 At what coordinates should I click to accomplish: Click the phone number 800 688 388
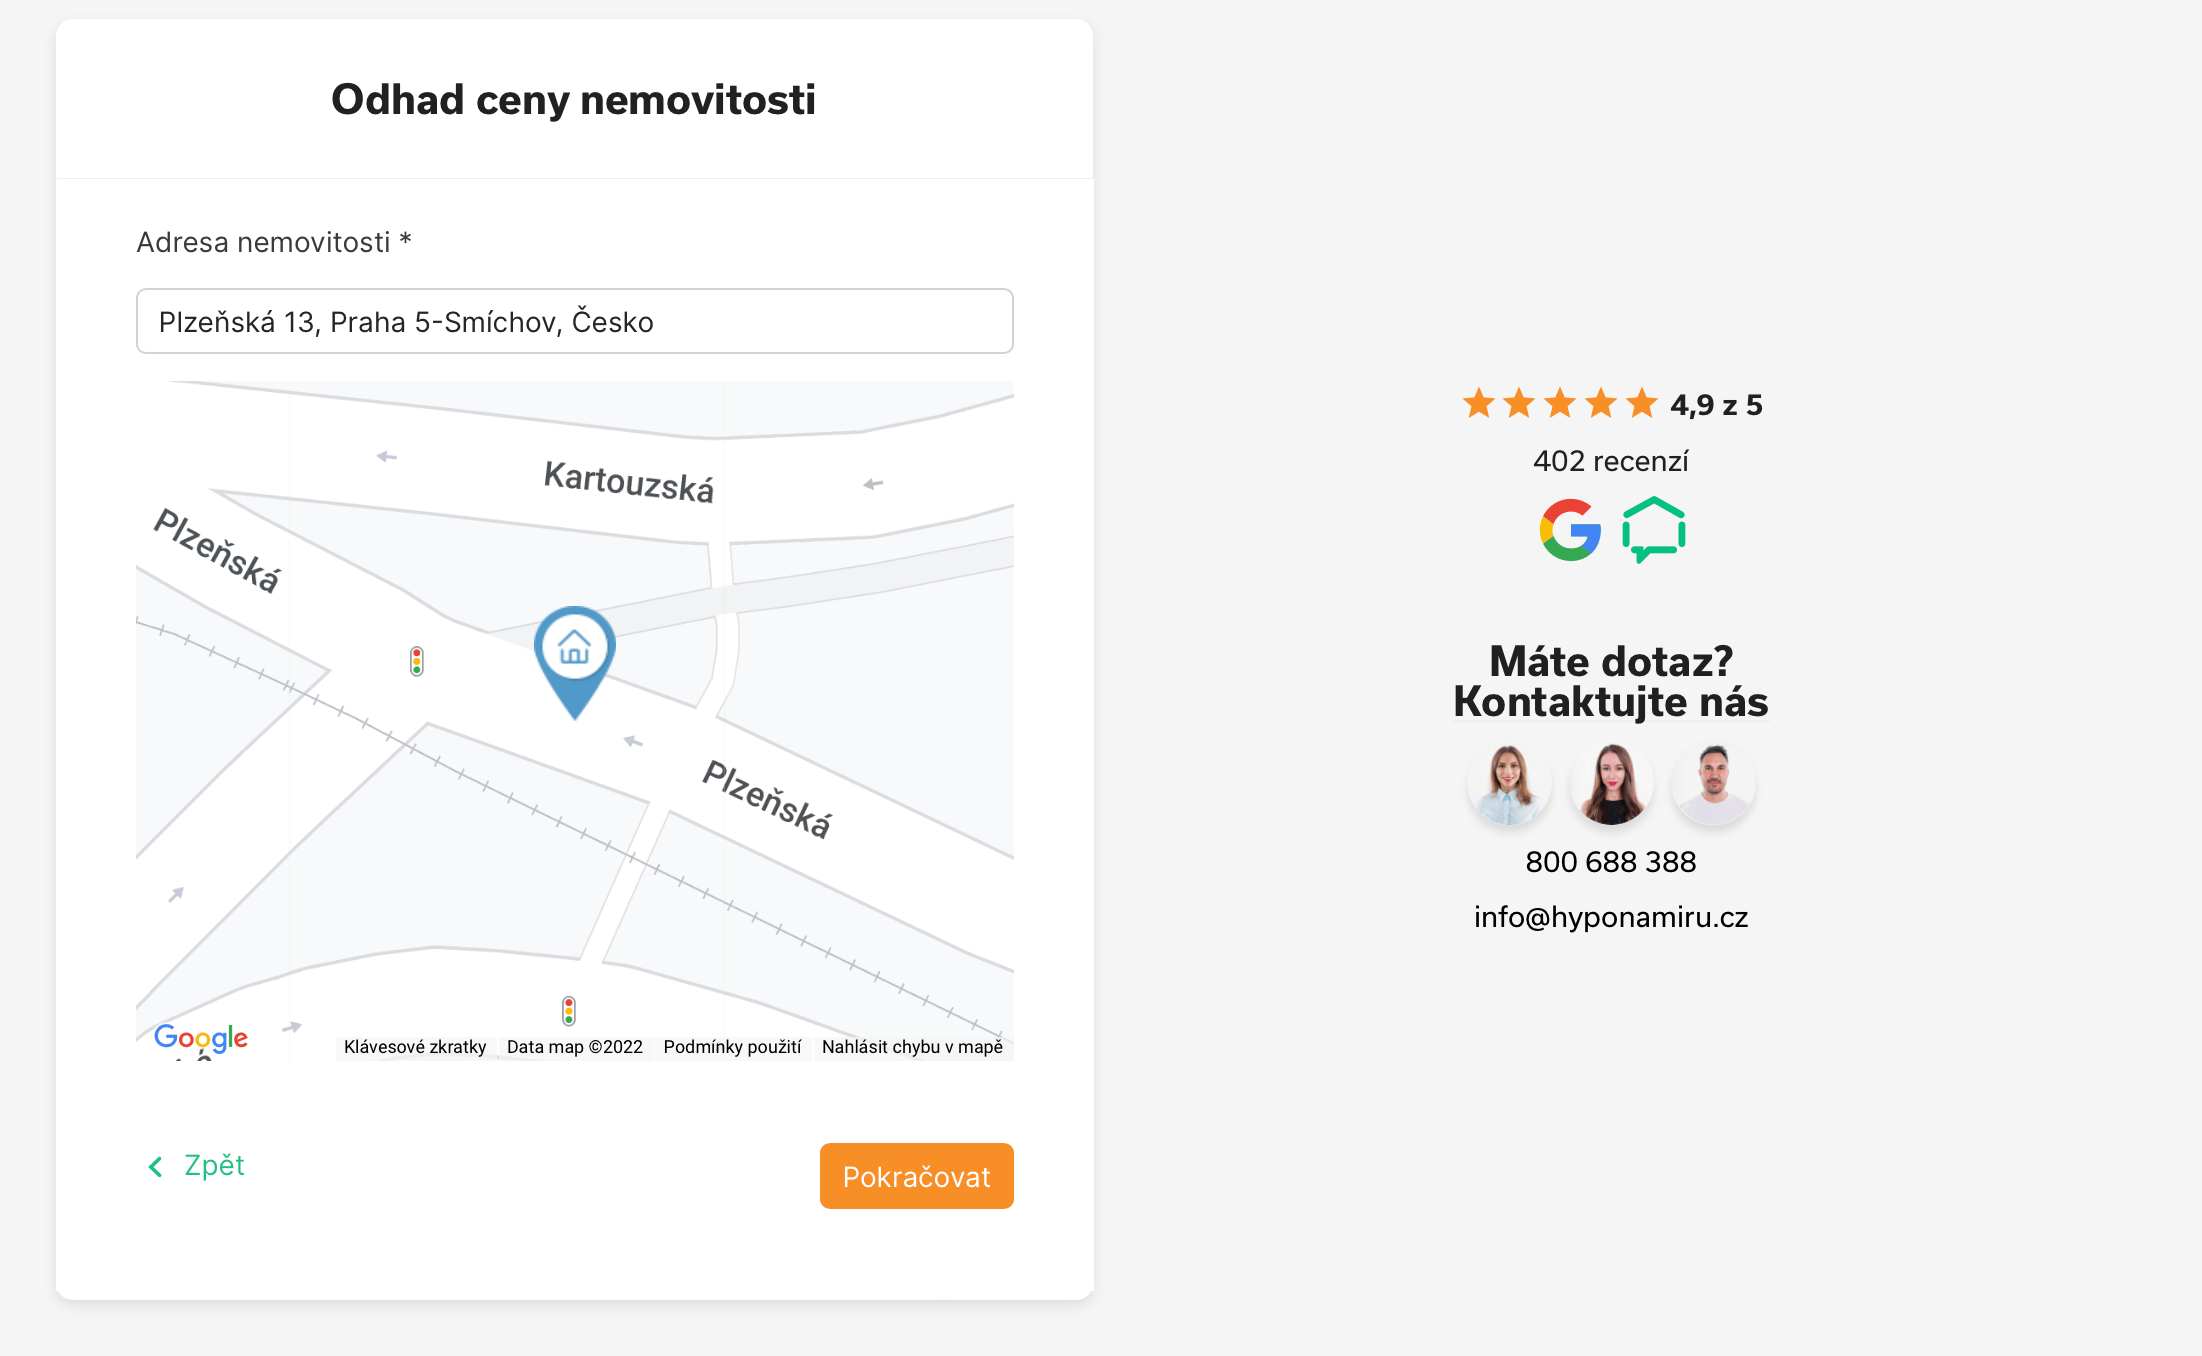pos(1610,862)
